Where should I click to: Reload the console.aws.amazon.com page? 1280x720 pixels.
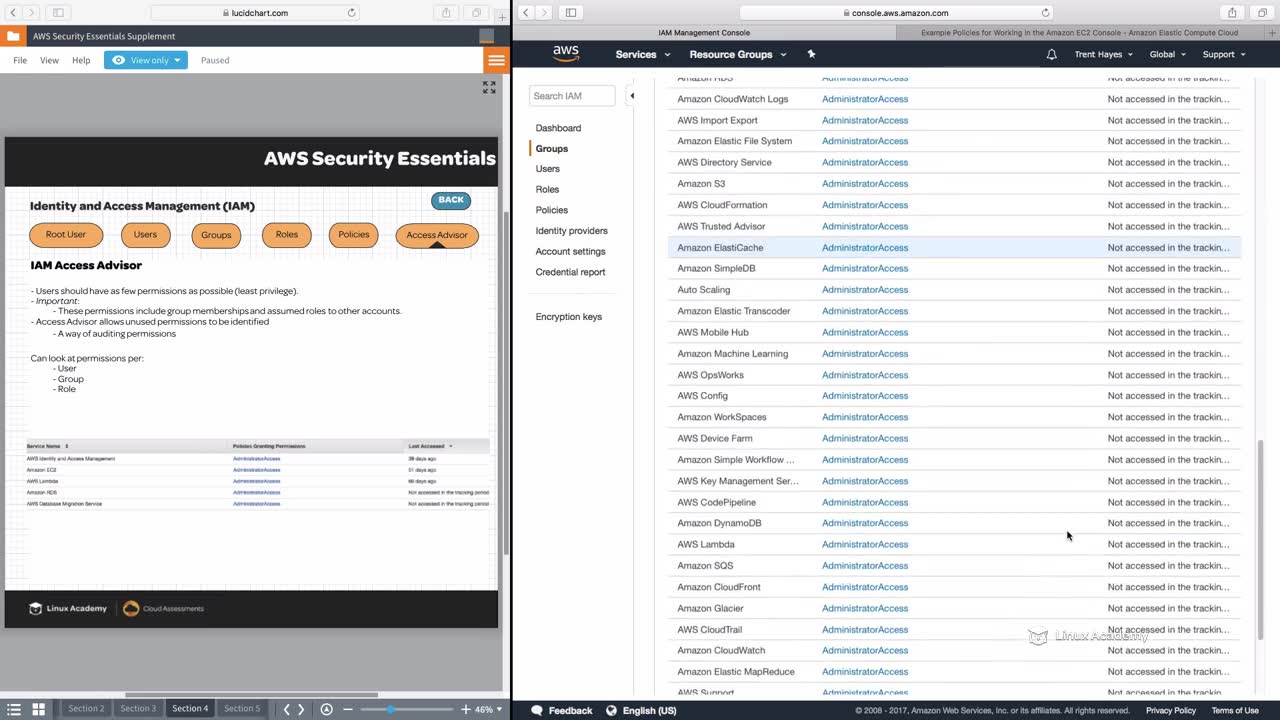pos(1046,13)
